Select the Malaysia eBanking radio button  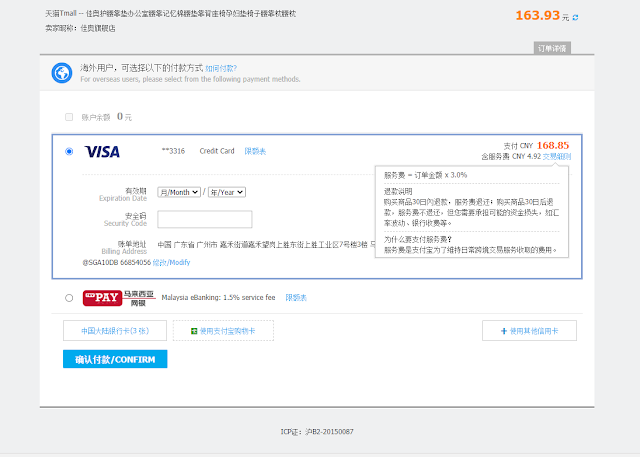(69, 298)
